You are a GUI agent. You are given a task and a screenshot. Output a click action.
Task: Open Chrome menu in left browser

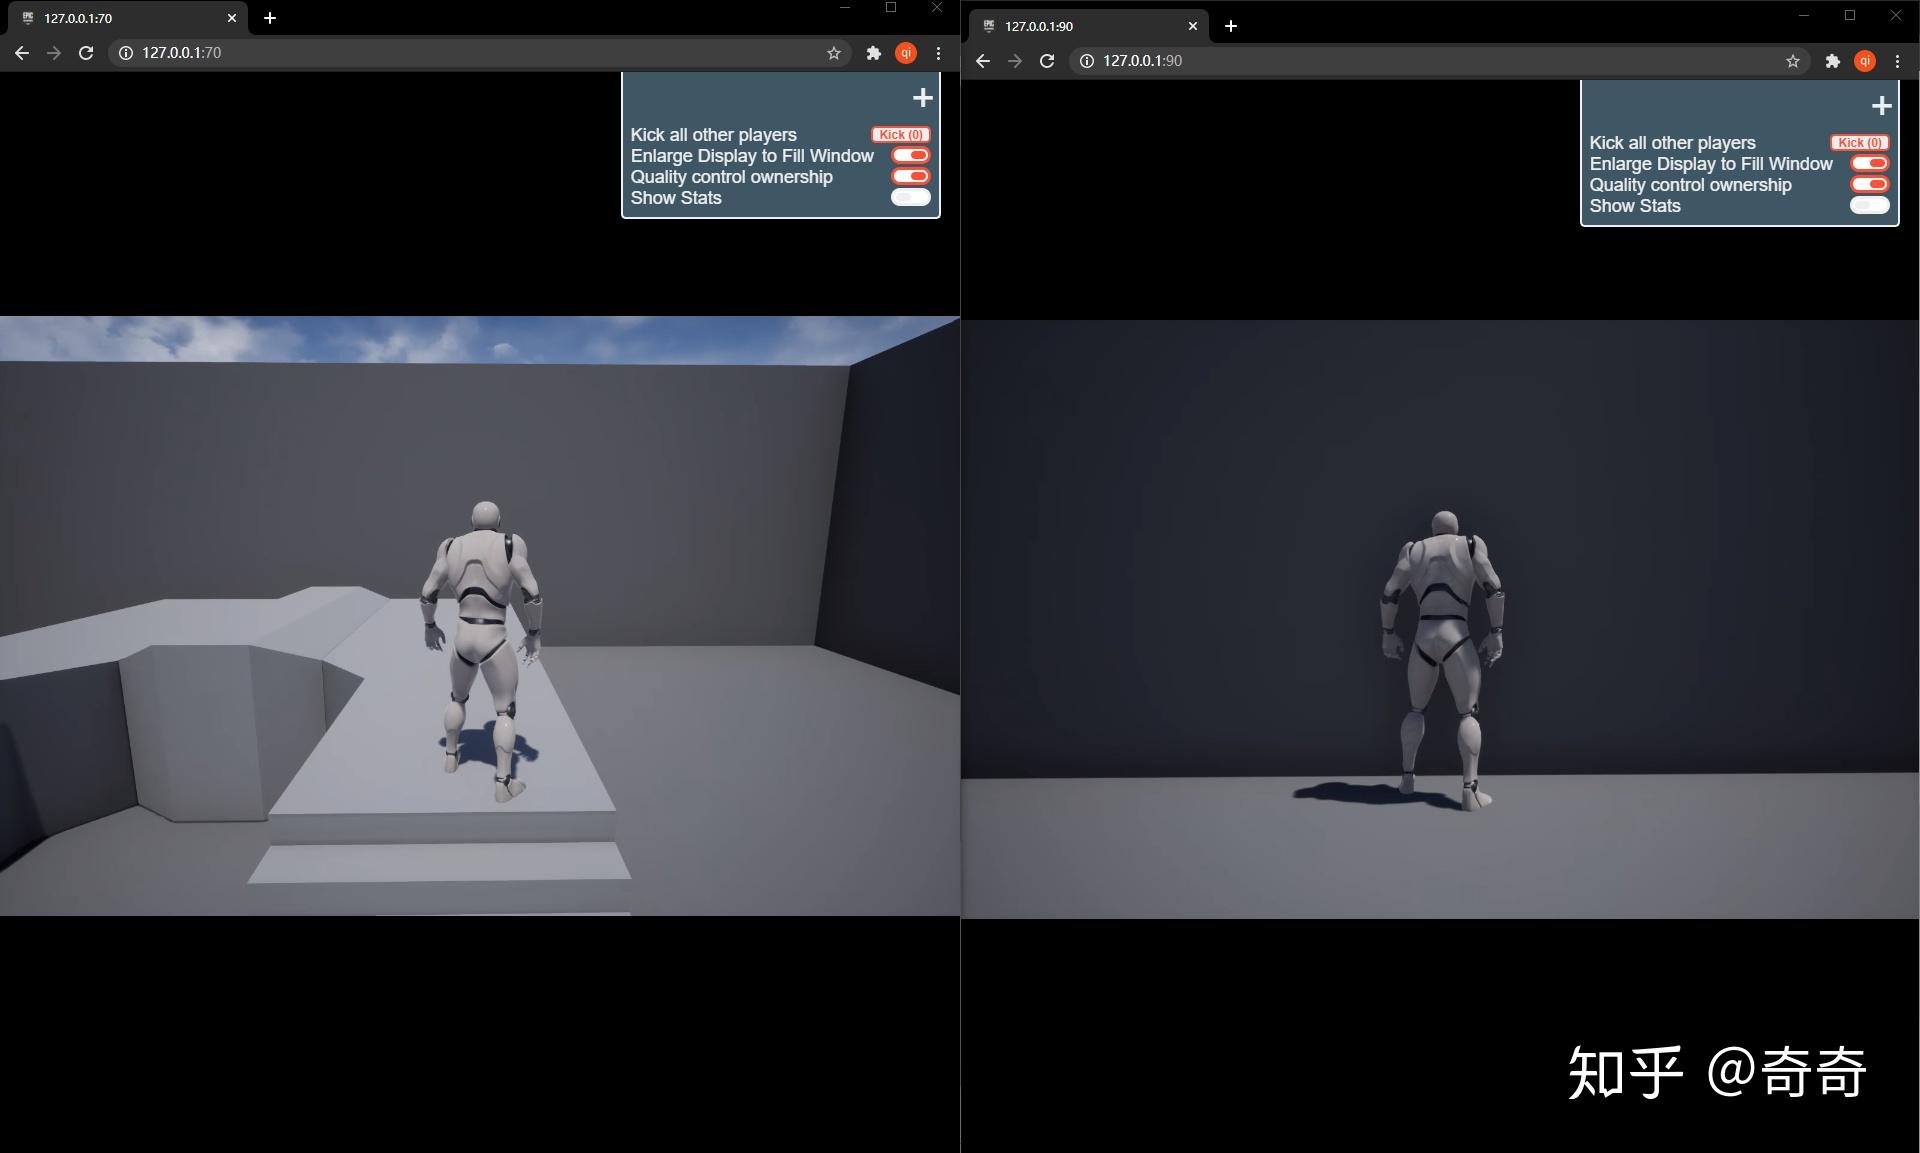click(938, 53)
